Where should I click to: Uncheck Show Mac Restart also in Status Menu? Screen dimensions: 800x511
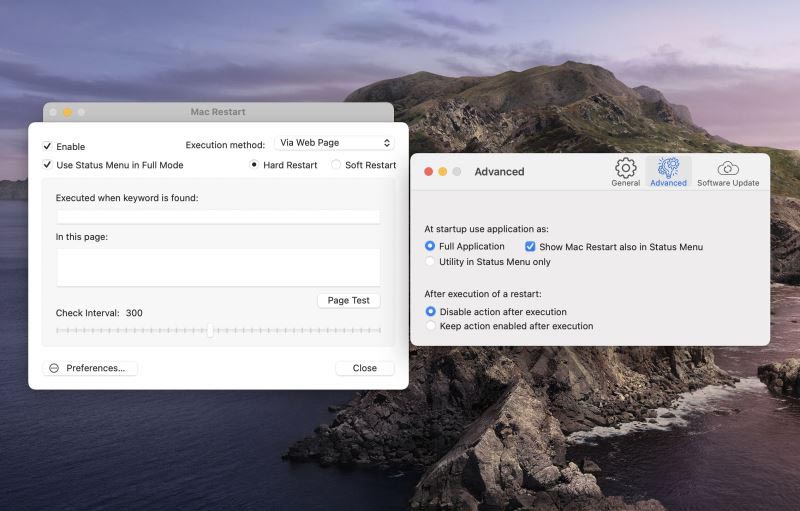(530, 247)
